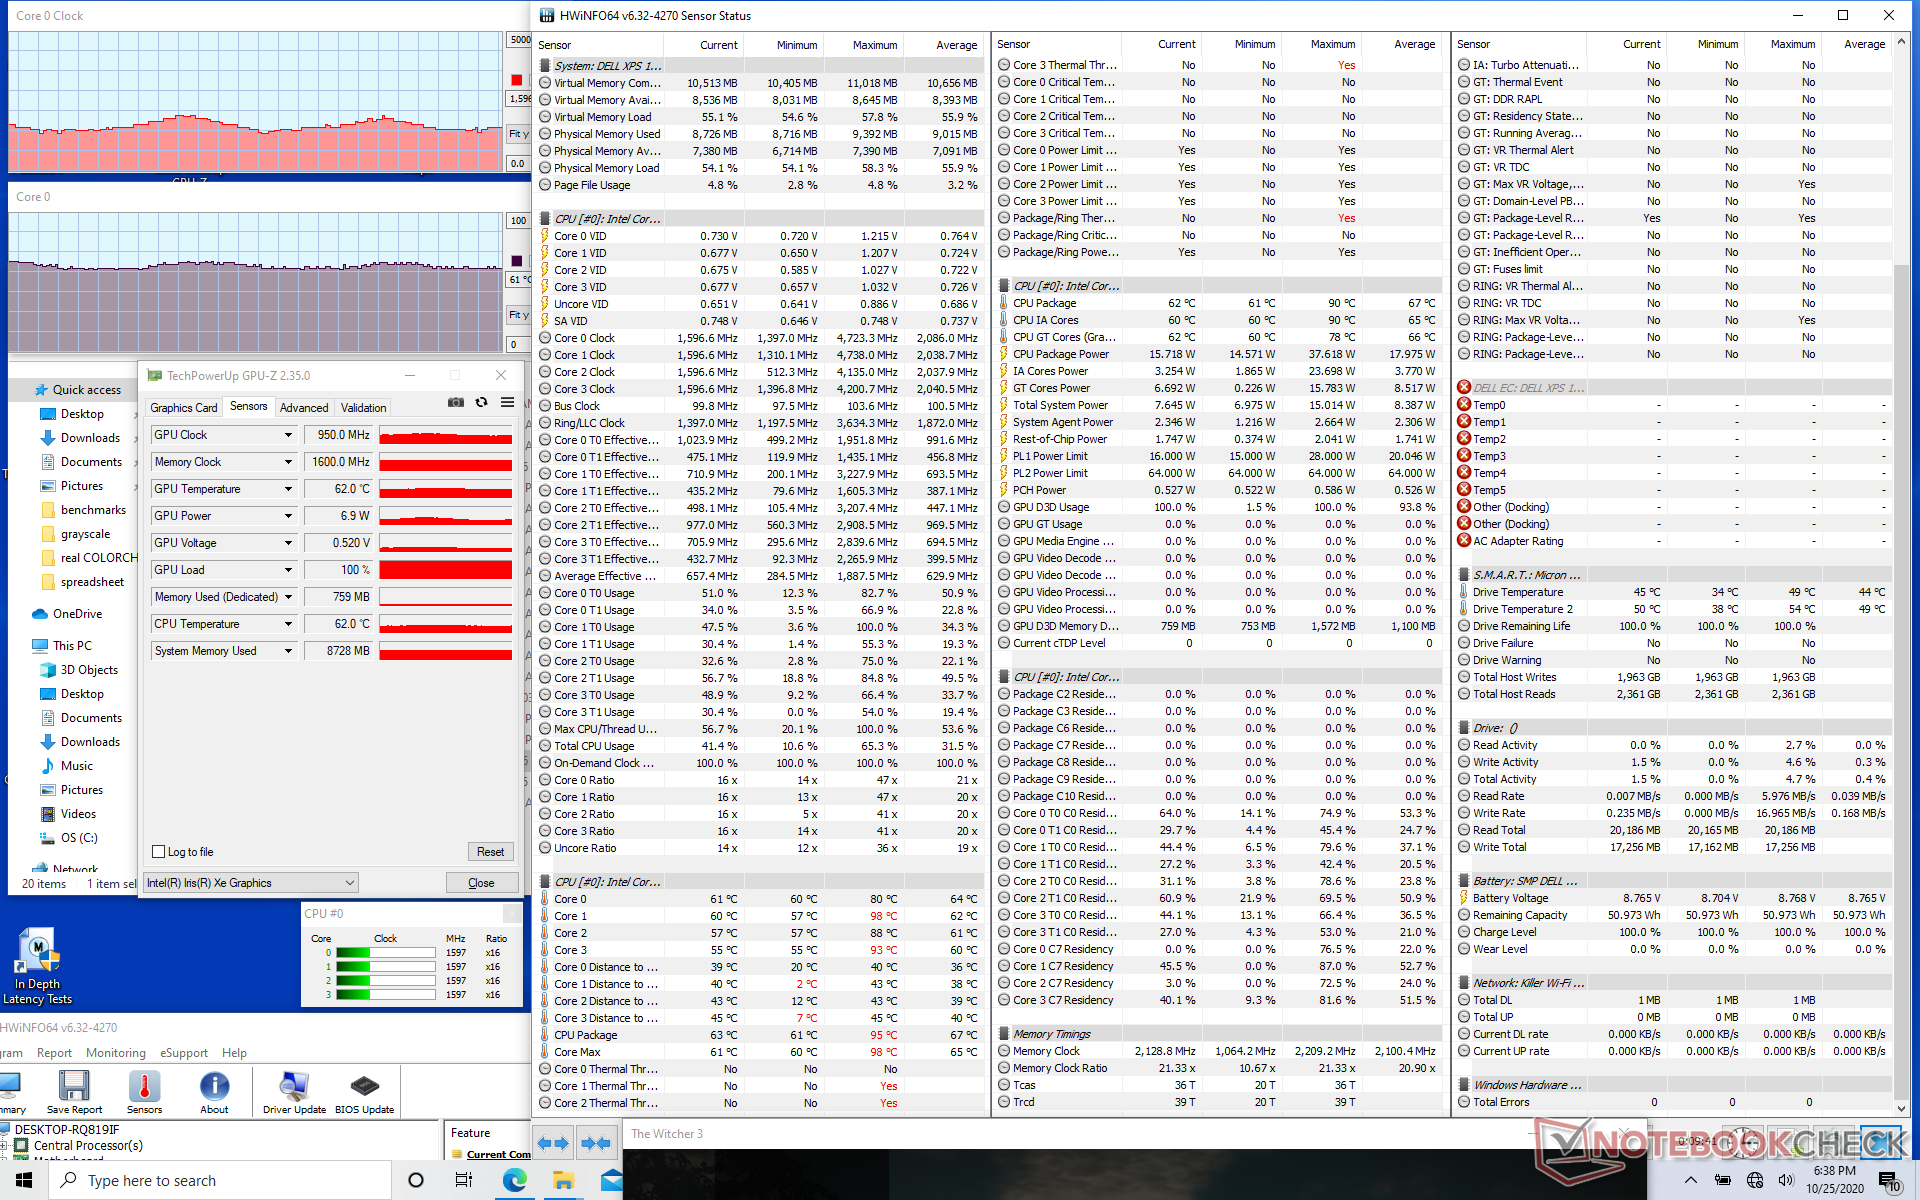The width and height of the screenshot is (1920, 1200).
Task: Enable the Log to file checkbox
Action: [159, 852]
